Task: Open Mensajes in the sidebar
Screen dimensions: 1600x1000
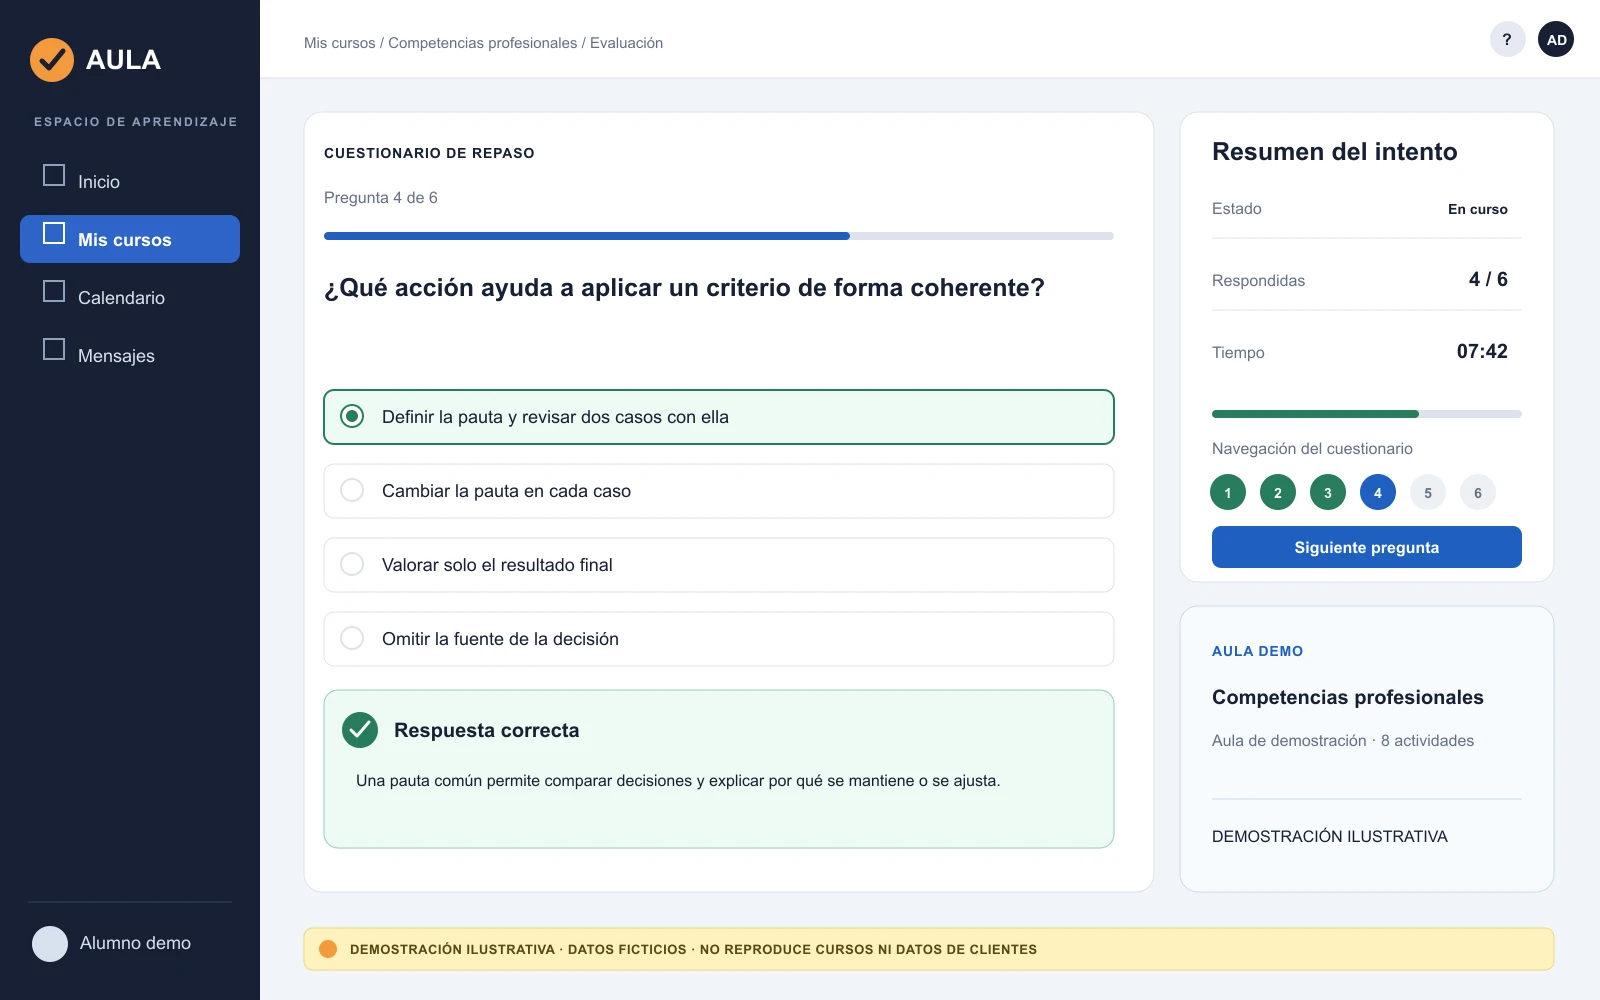Action: click(x=130, y=355)
